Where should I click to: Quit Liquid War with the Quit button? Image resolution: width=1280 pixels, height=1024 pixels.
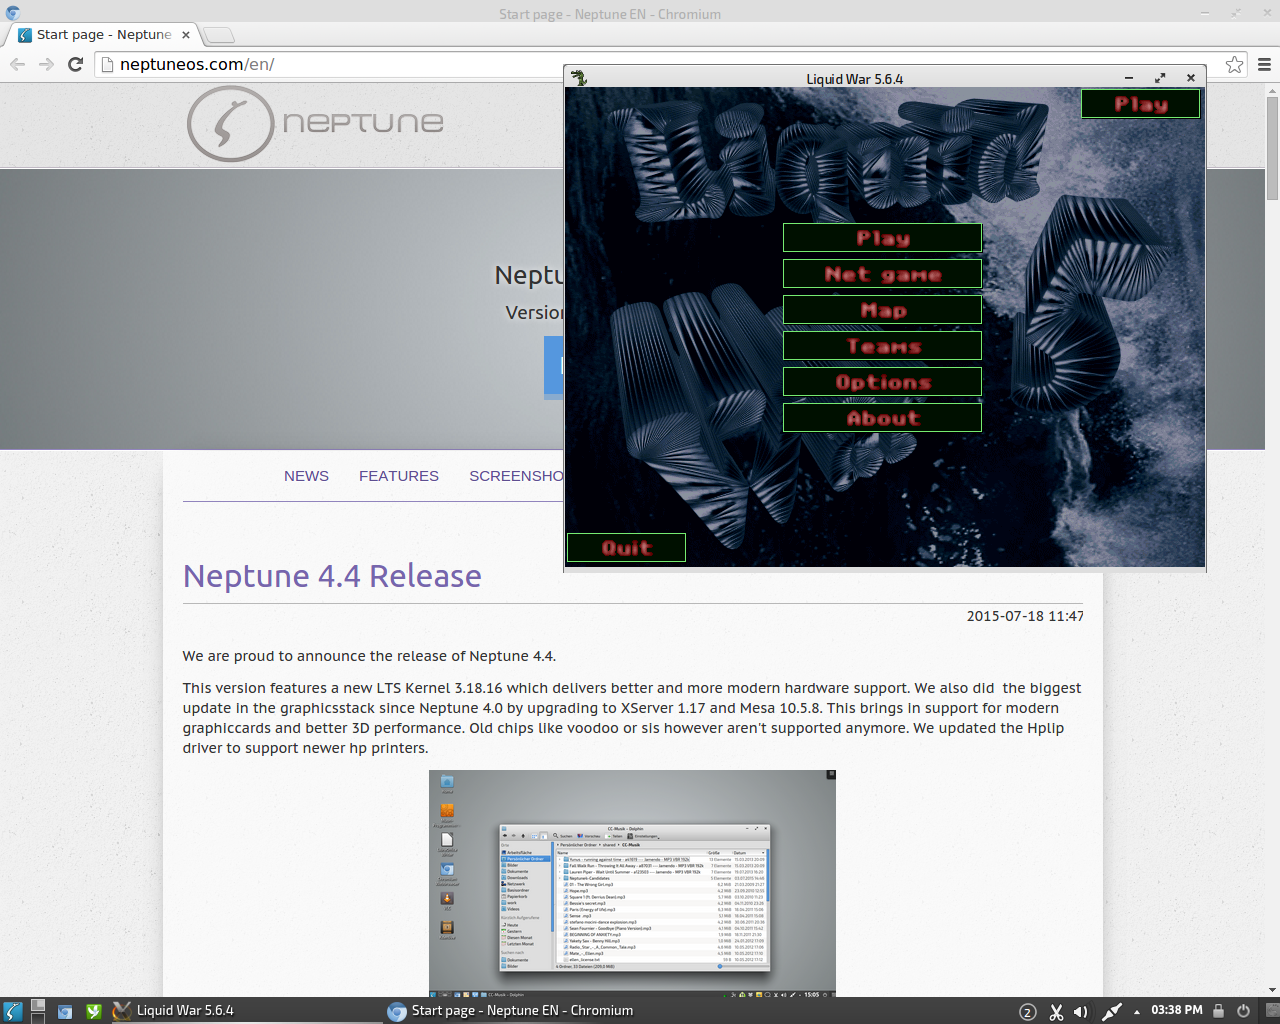tap(627, 548)
